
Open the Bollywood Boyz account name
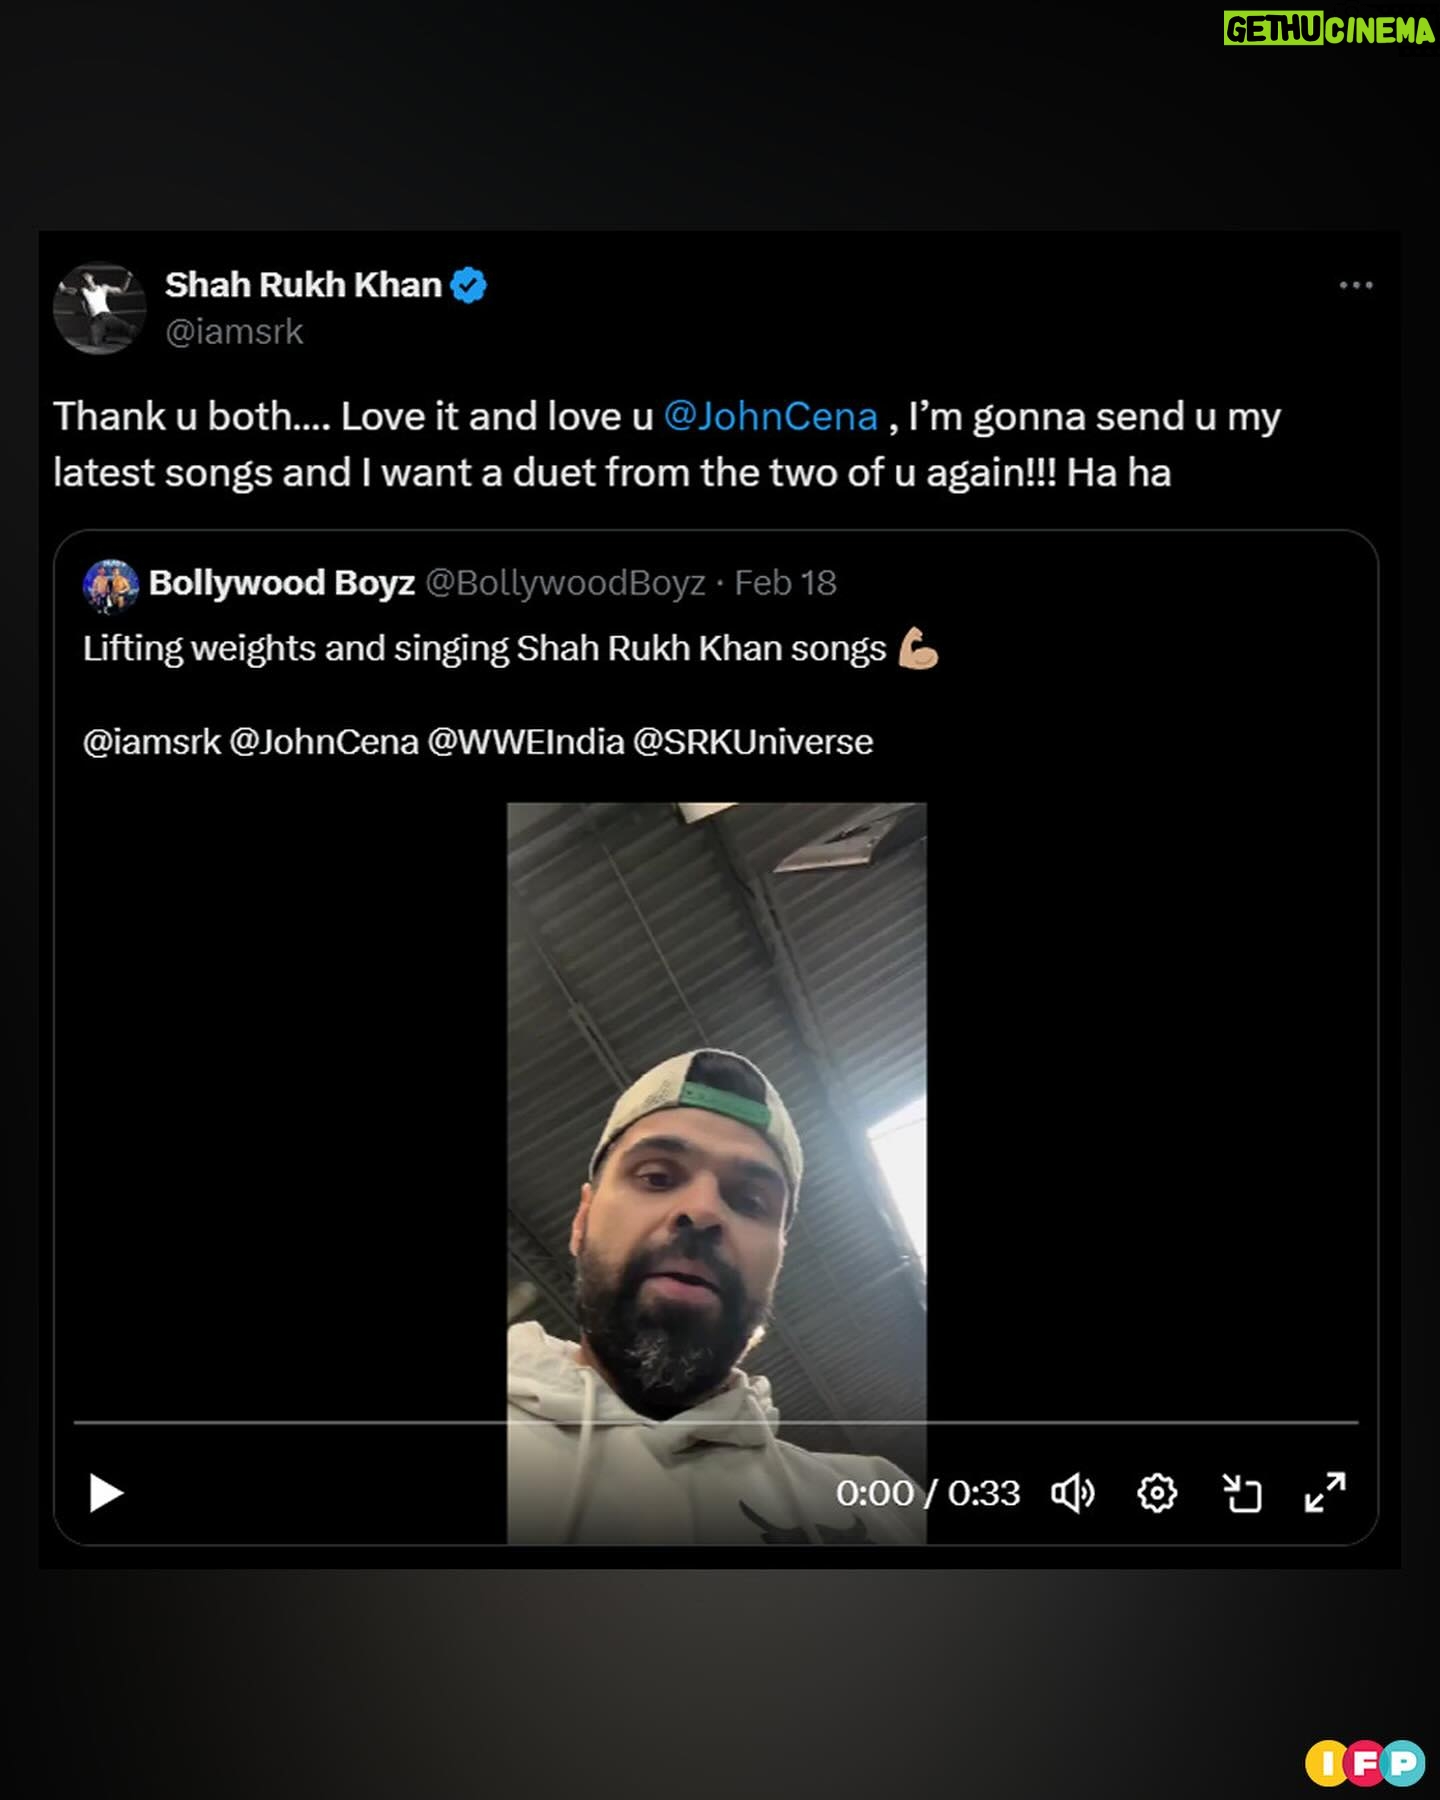pyautogui.click(x=281, y=583)
